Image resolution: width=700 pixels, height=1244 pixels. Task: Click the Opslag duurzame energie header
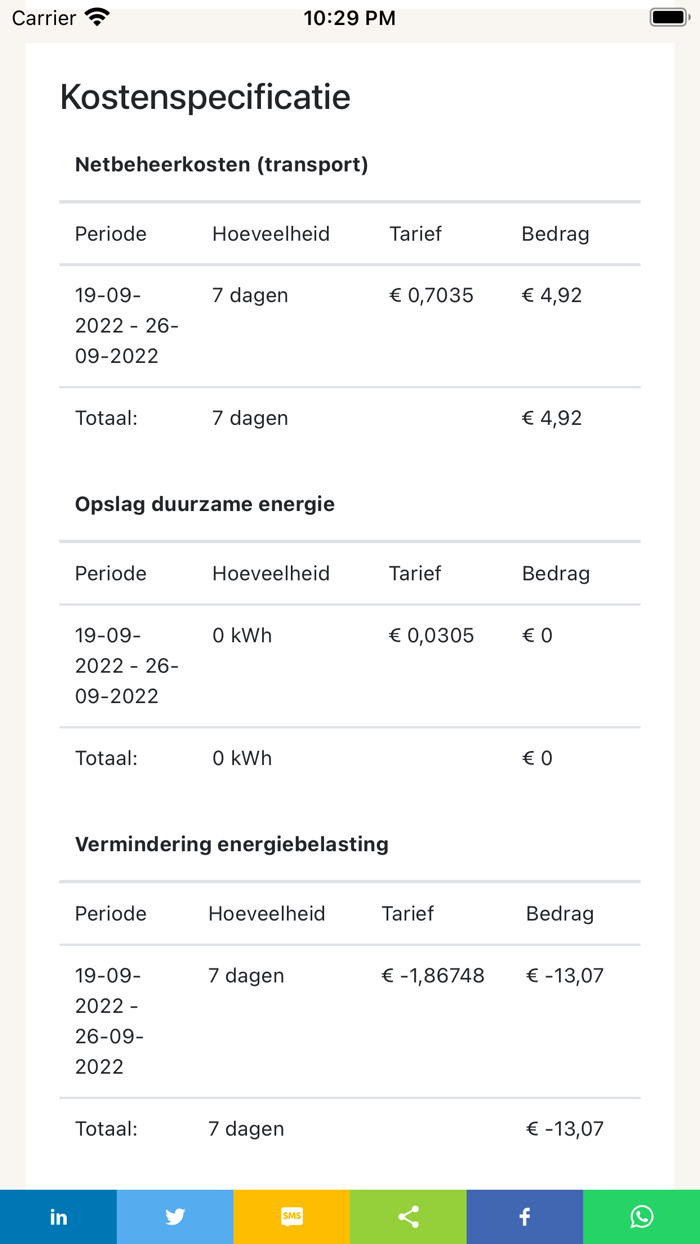(204, 504)
